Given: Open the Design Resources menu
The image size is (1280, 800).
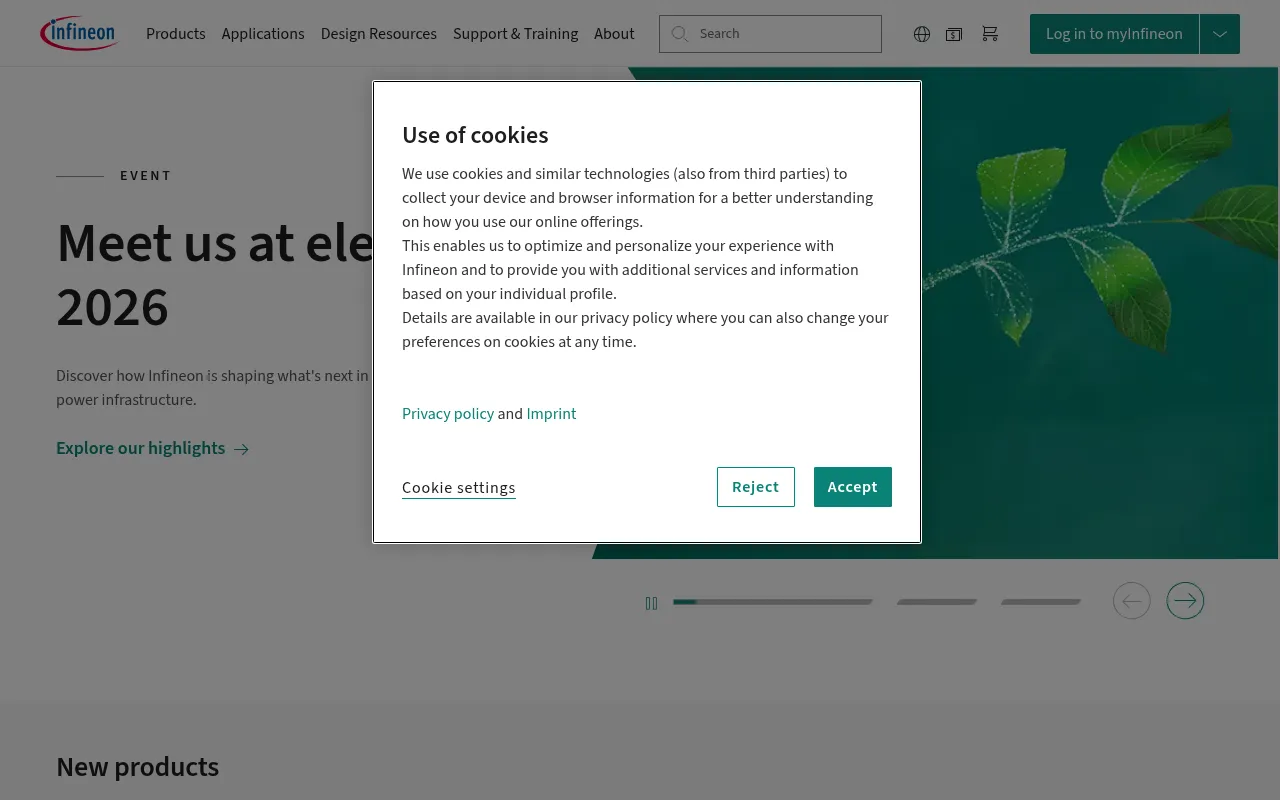Looking at the screenshot, I should point(379,34).
